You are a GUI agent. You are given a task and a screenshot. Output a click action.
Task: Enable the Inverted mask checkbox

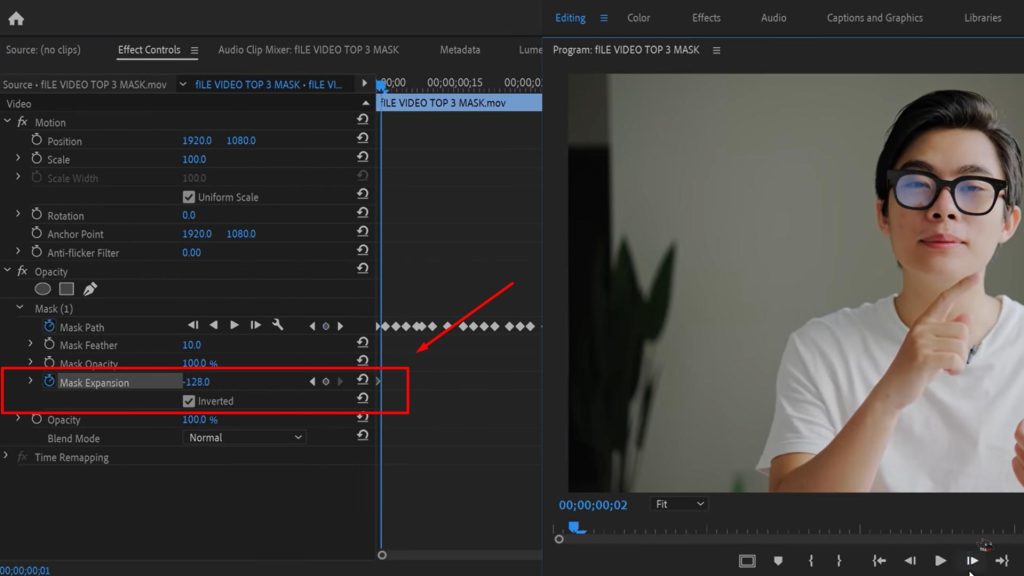pyautogui.click(x=189, y=401)
